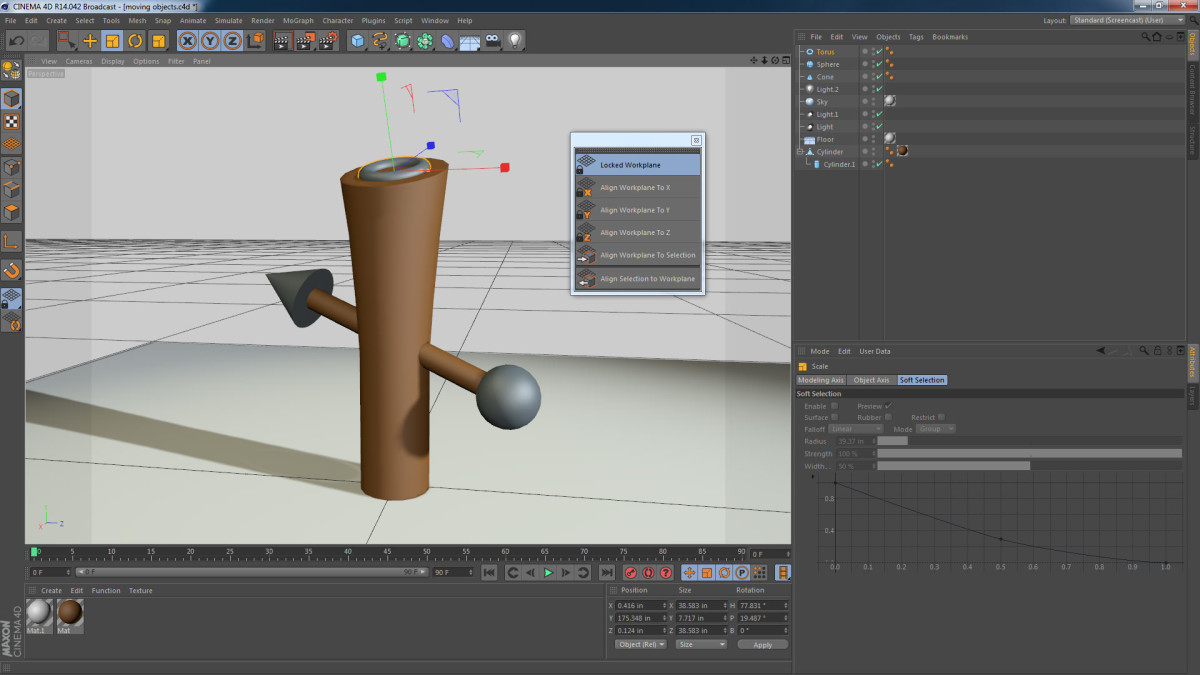Switch to the Object Axis tab

(871, 380)
